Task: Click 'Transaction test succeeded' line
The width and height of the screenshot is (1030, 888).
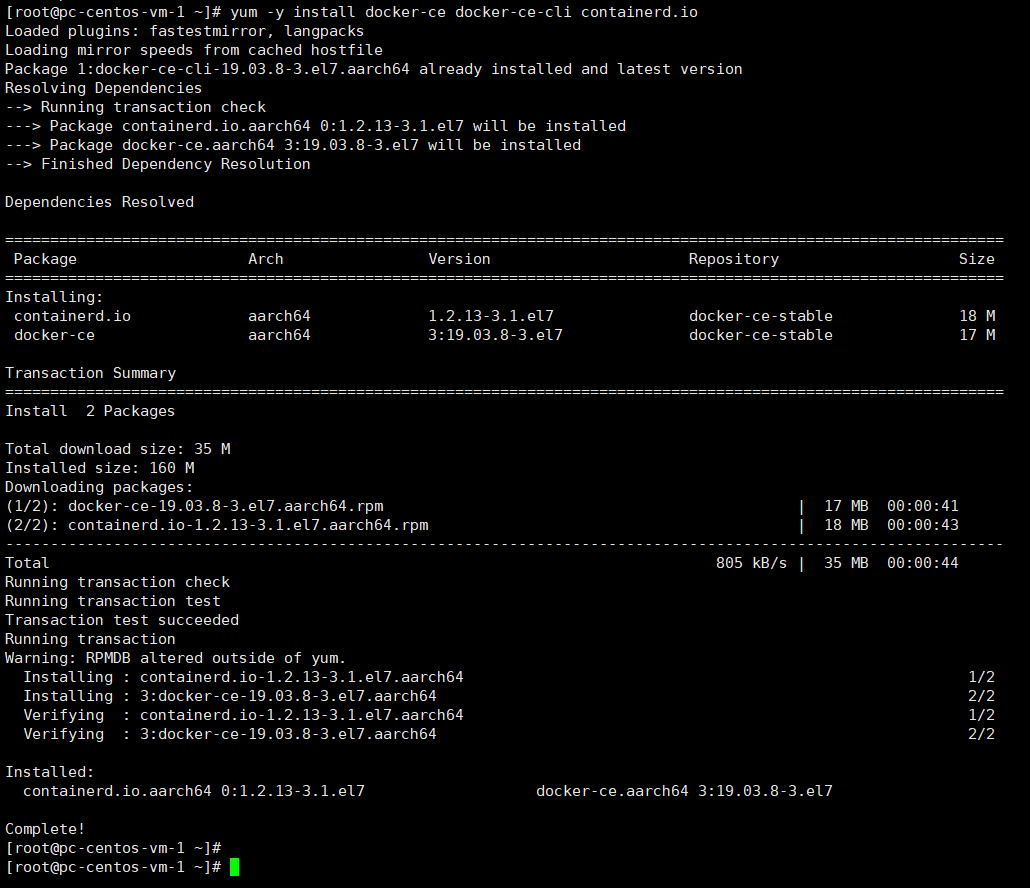Action: coord(122,621)
